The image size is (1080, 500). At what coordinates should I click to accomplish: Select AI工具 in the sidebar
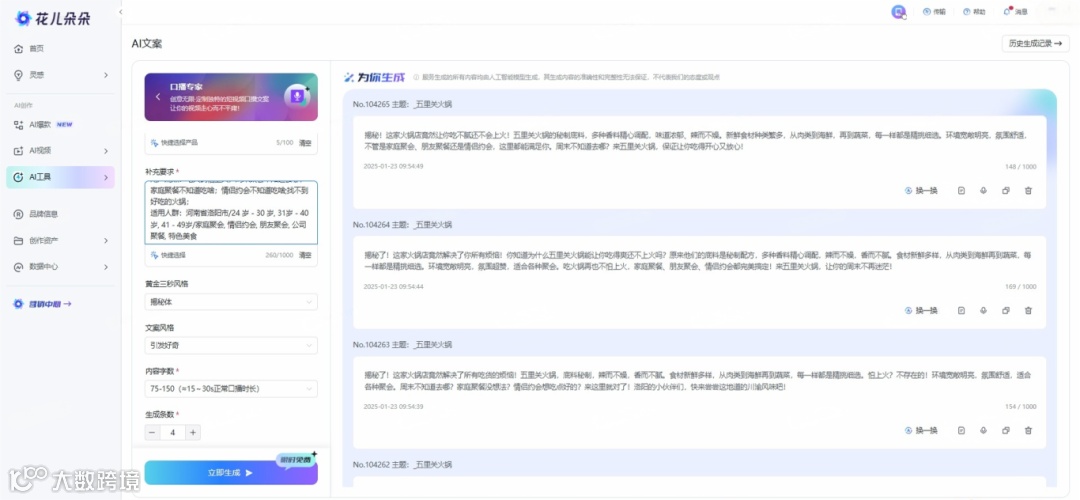pos(61,177)
